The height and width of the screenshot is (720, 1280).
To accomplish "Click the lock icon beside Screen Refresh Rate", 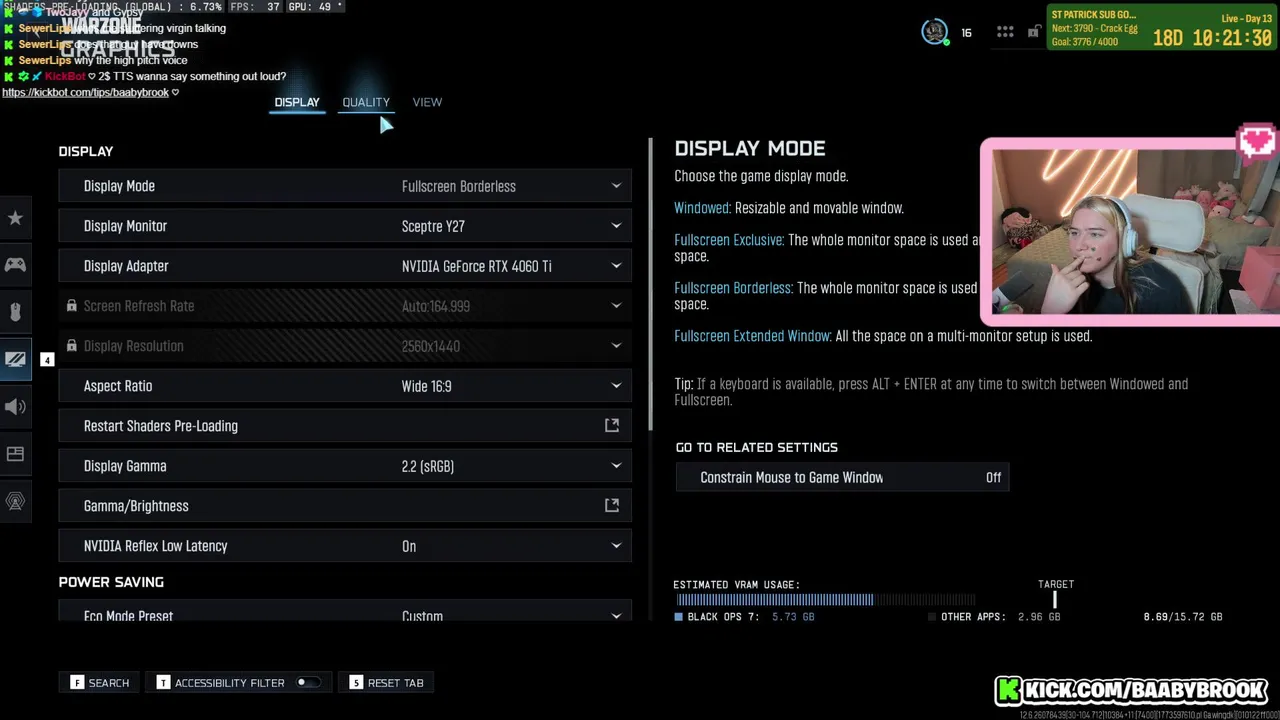I will click(x=71, y=306).
